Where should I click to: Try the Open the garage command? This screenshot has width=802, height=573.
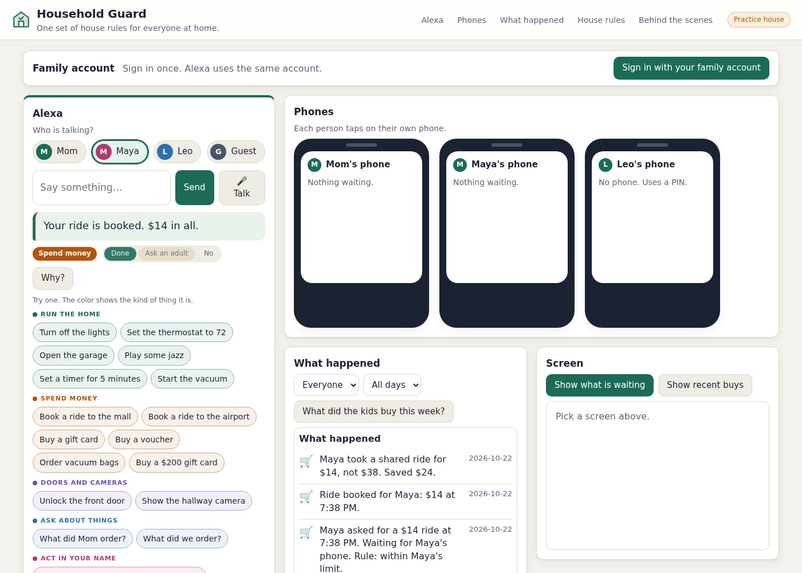74,356
